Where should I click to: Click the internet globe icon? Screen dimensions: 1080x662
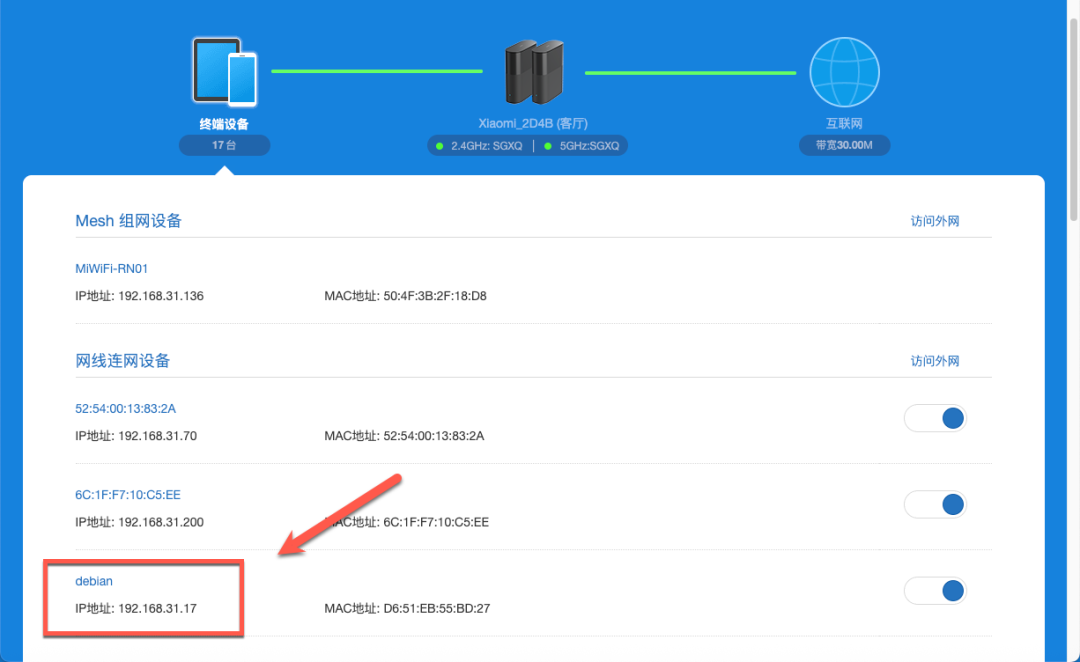(x=844, y=72)
